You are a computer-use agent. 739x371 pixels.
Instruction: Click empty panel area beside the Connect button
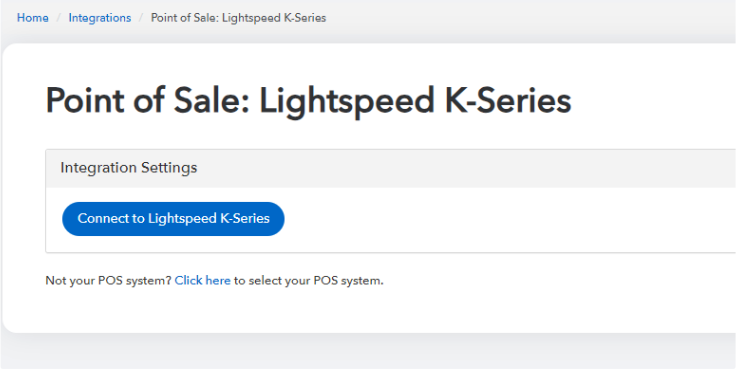509,219
